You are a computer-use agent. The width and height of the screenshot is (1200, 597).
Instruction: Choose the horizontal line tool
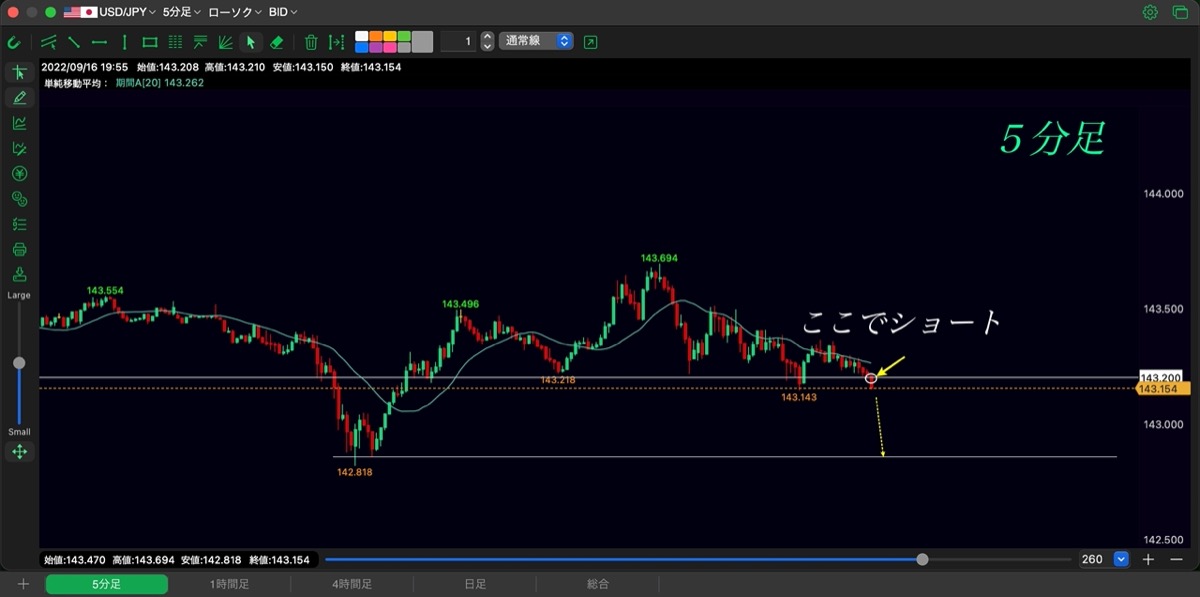coord(99,42)
